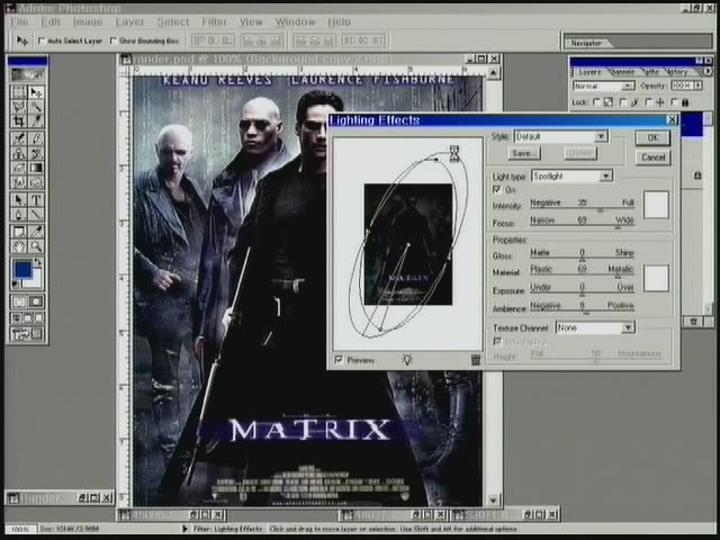Toggle the Preview checkbox
This screenshot has width=720, height=540.
(x=338, y=360)
